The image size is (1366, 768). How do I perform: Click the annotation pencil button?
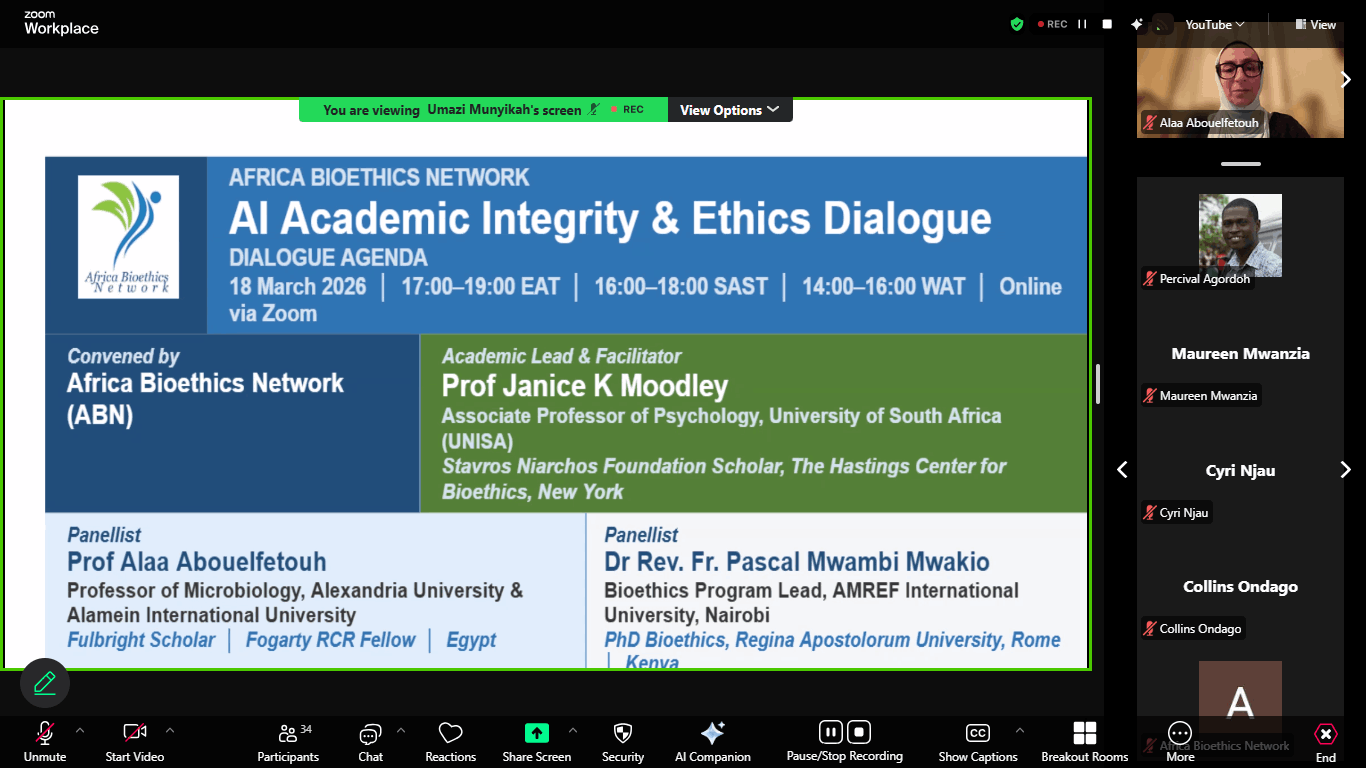coord(45,683)
